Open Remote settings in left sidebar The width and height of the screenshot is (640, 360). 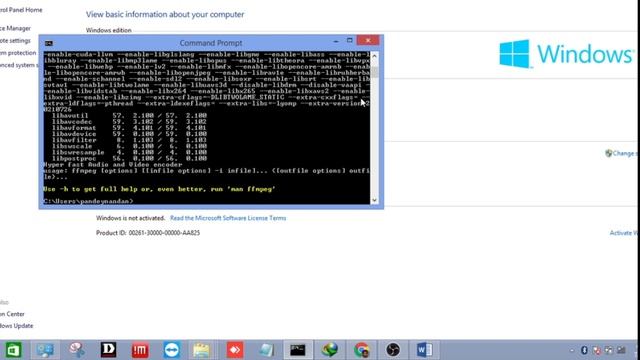(15, 40)
